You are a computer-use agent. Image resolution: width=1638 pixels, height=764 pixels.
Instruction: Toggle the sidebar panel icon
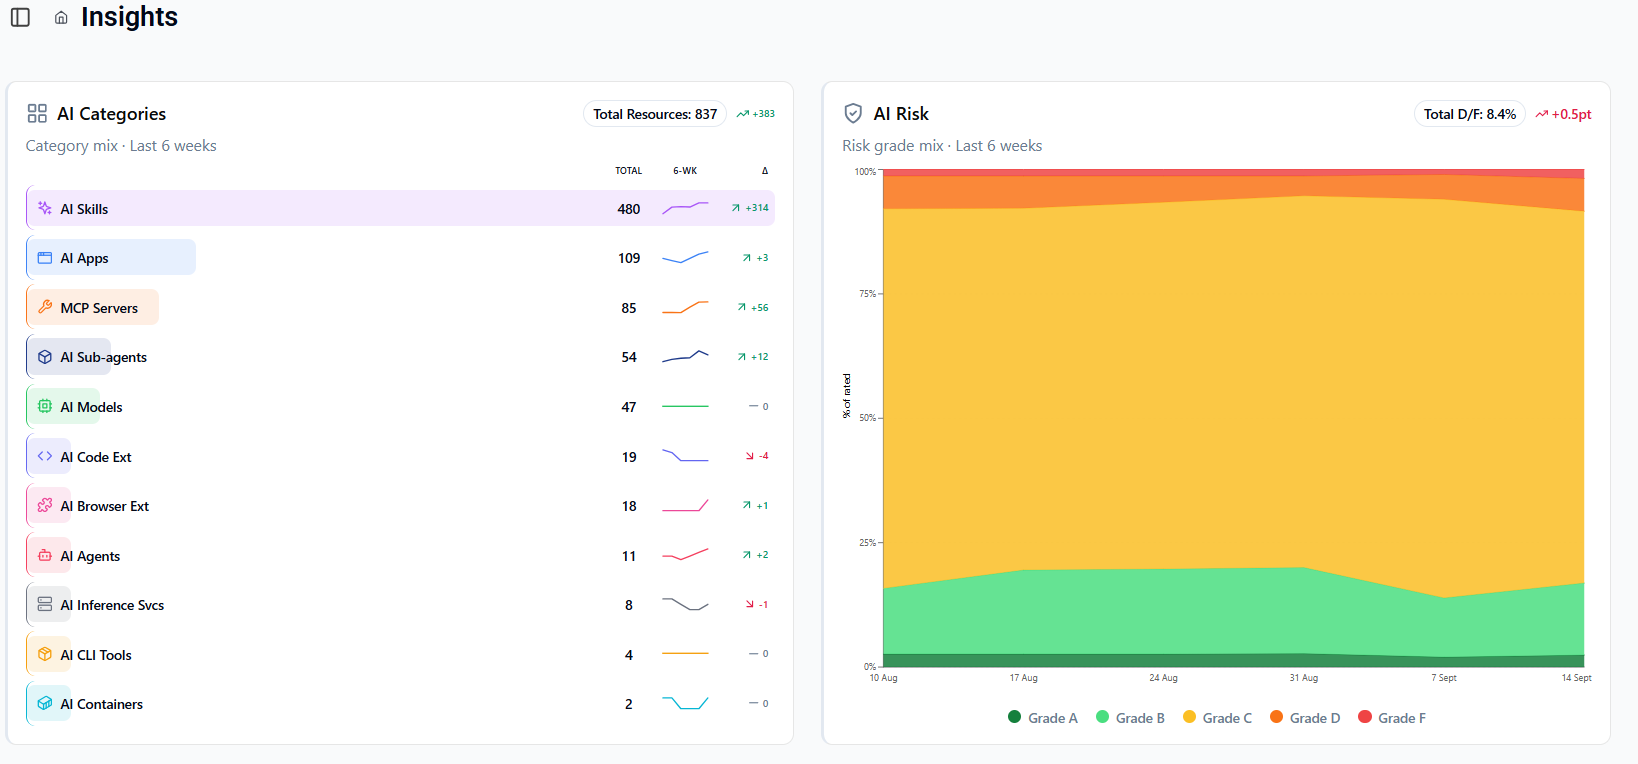pos(20,17)
